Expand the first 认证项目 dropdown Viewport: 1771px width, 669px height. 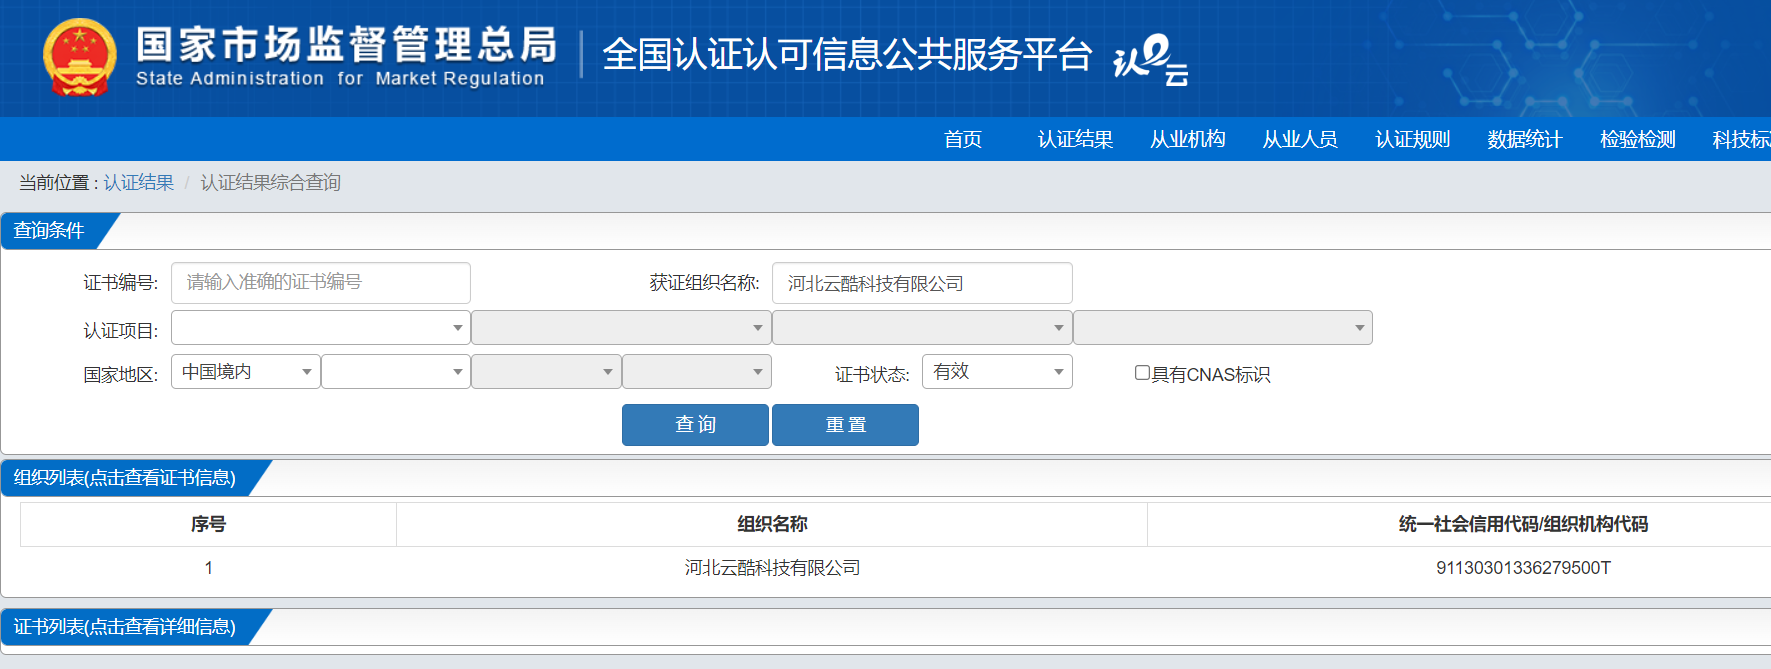321,327
